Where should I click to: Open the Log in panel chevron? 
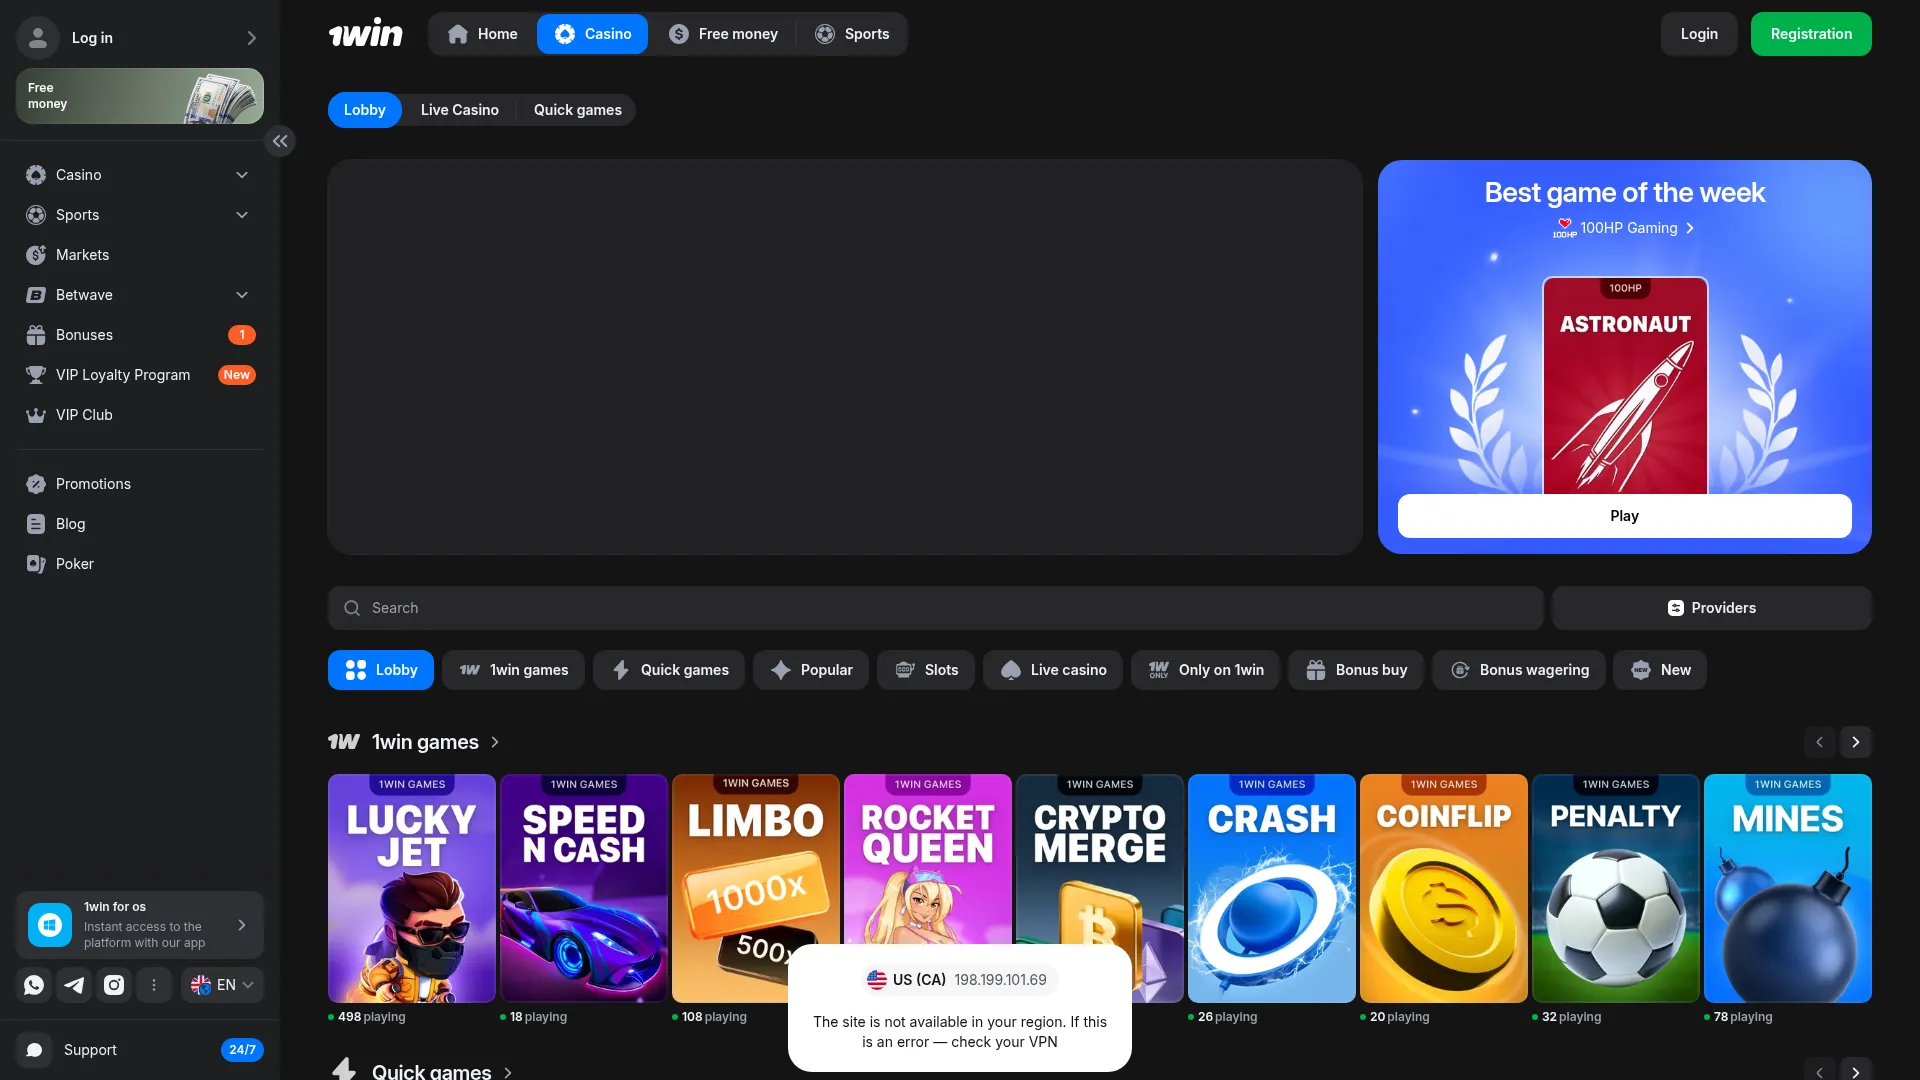252,38
